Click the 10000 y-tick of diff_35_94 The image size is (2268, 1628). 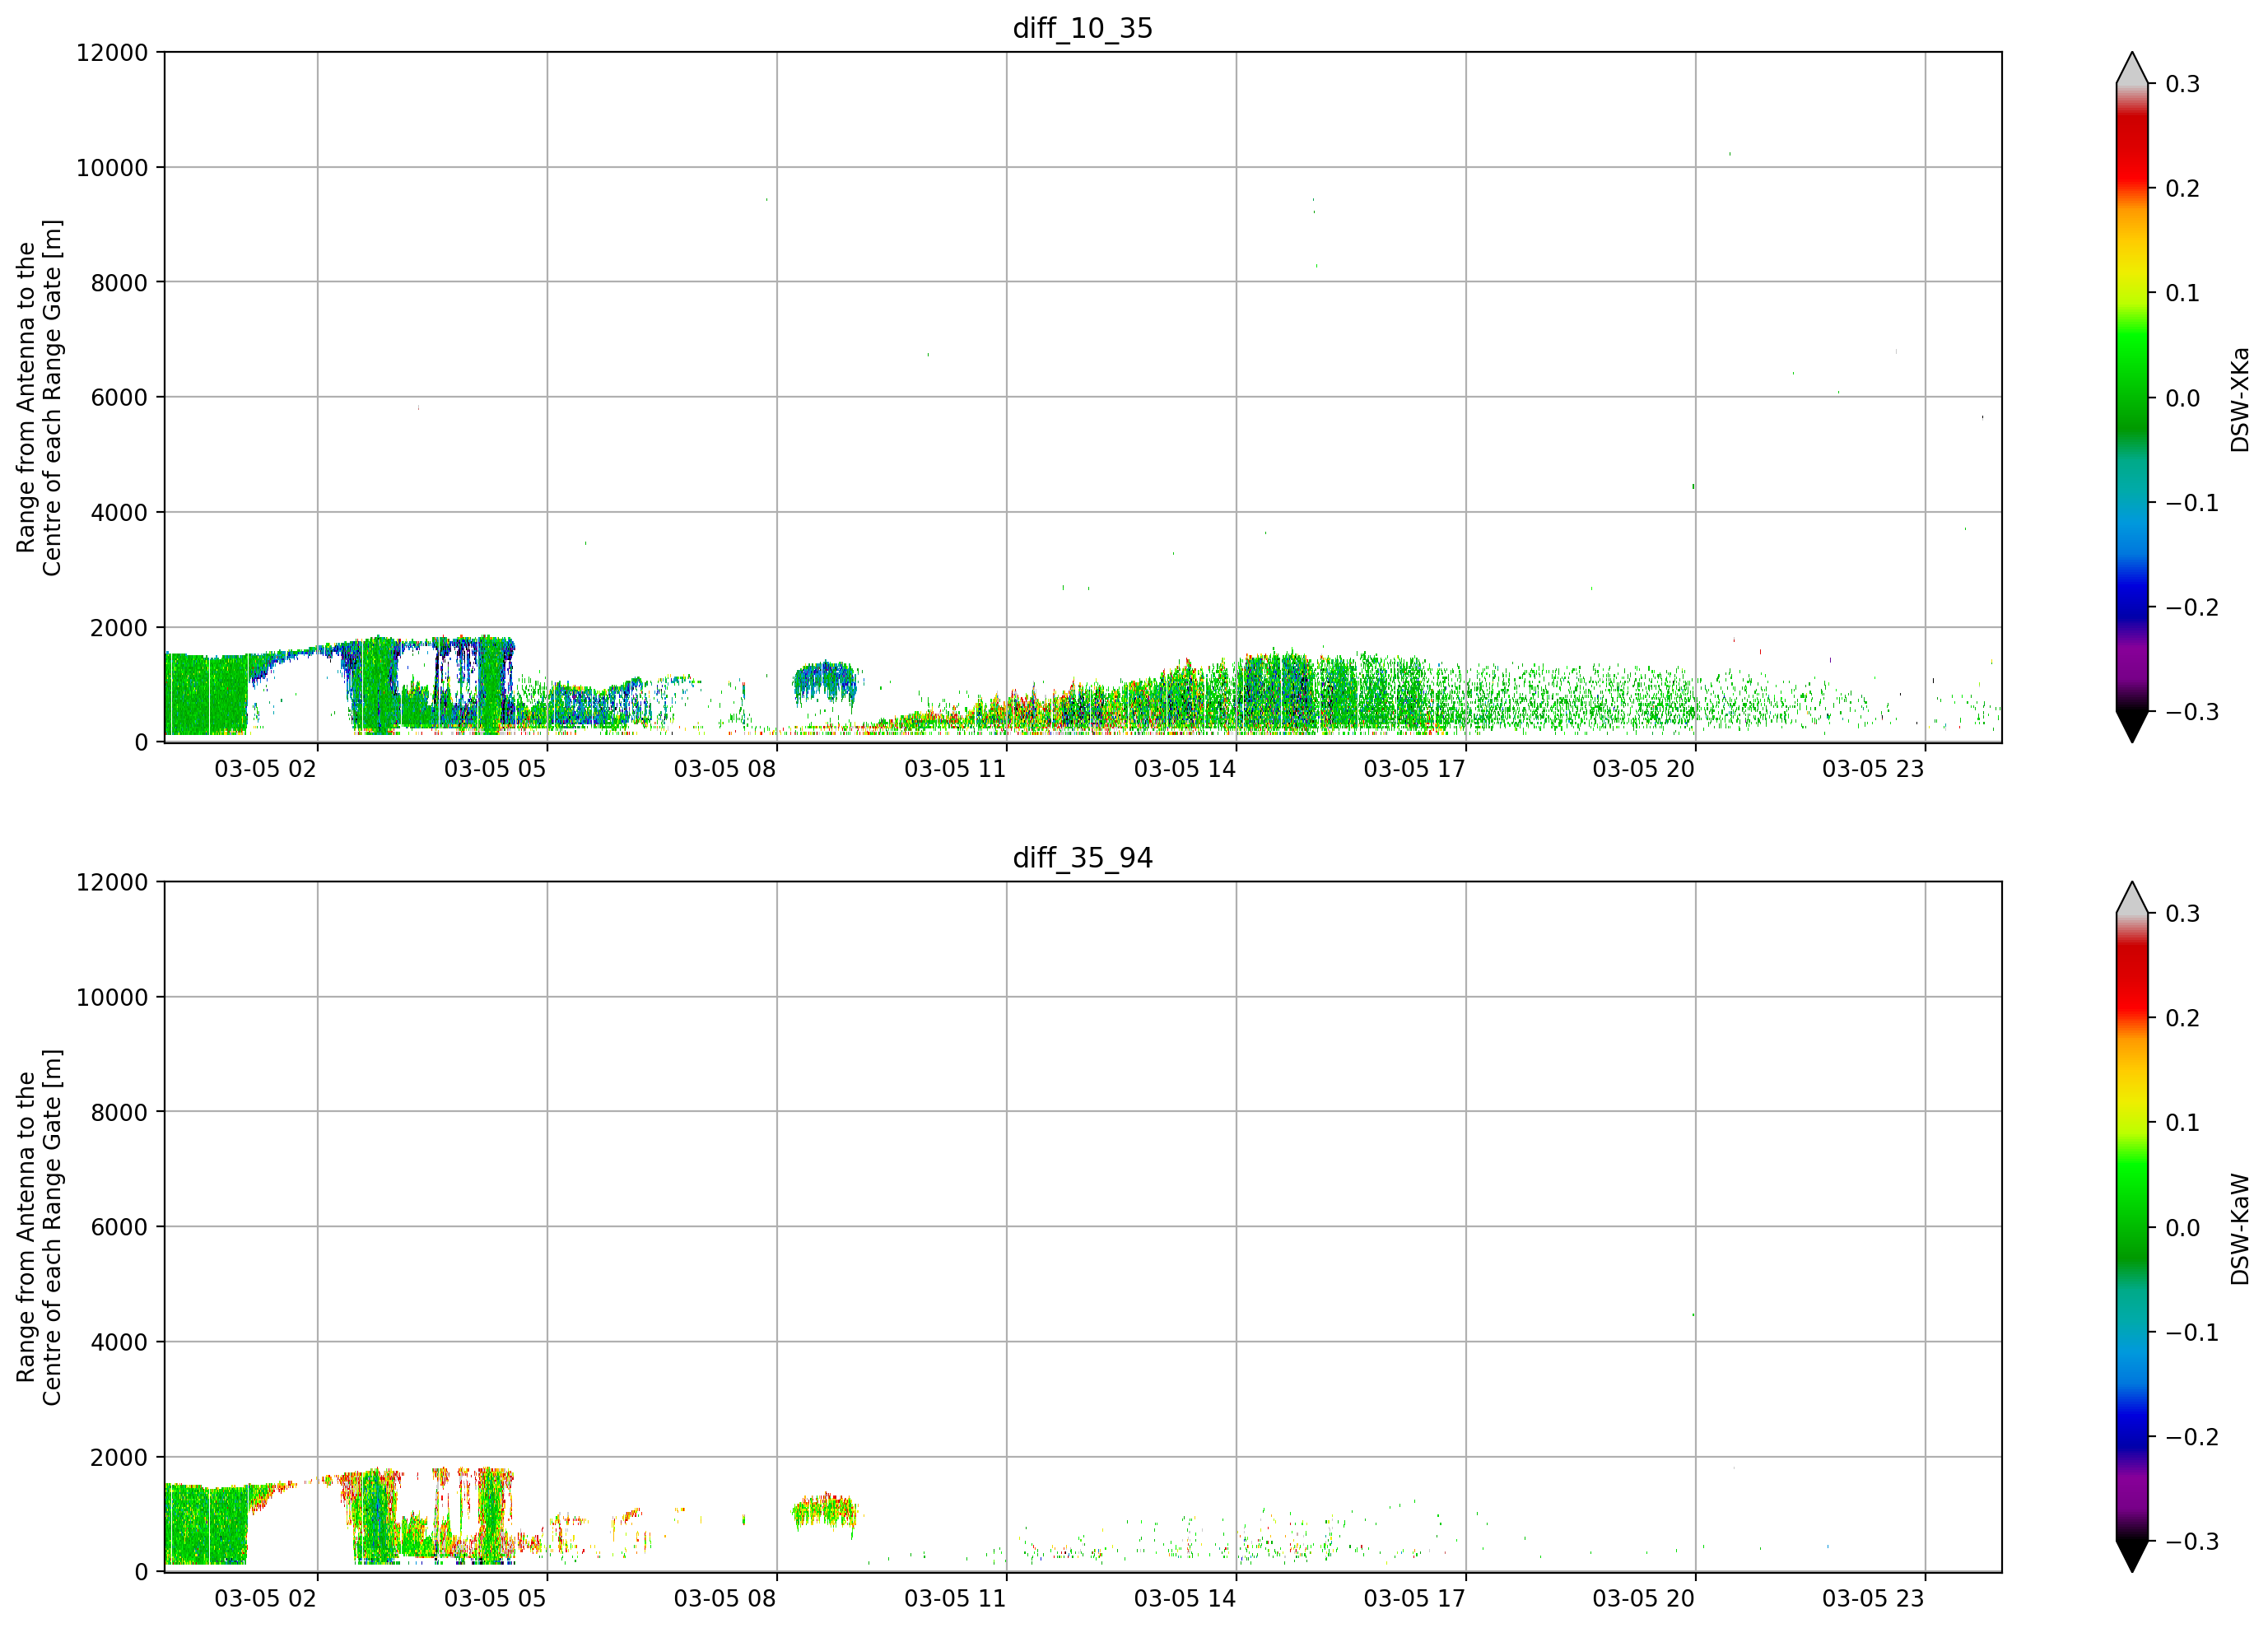(x=112, y=998)
